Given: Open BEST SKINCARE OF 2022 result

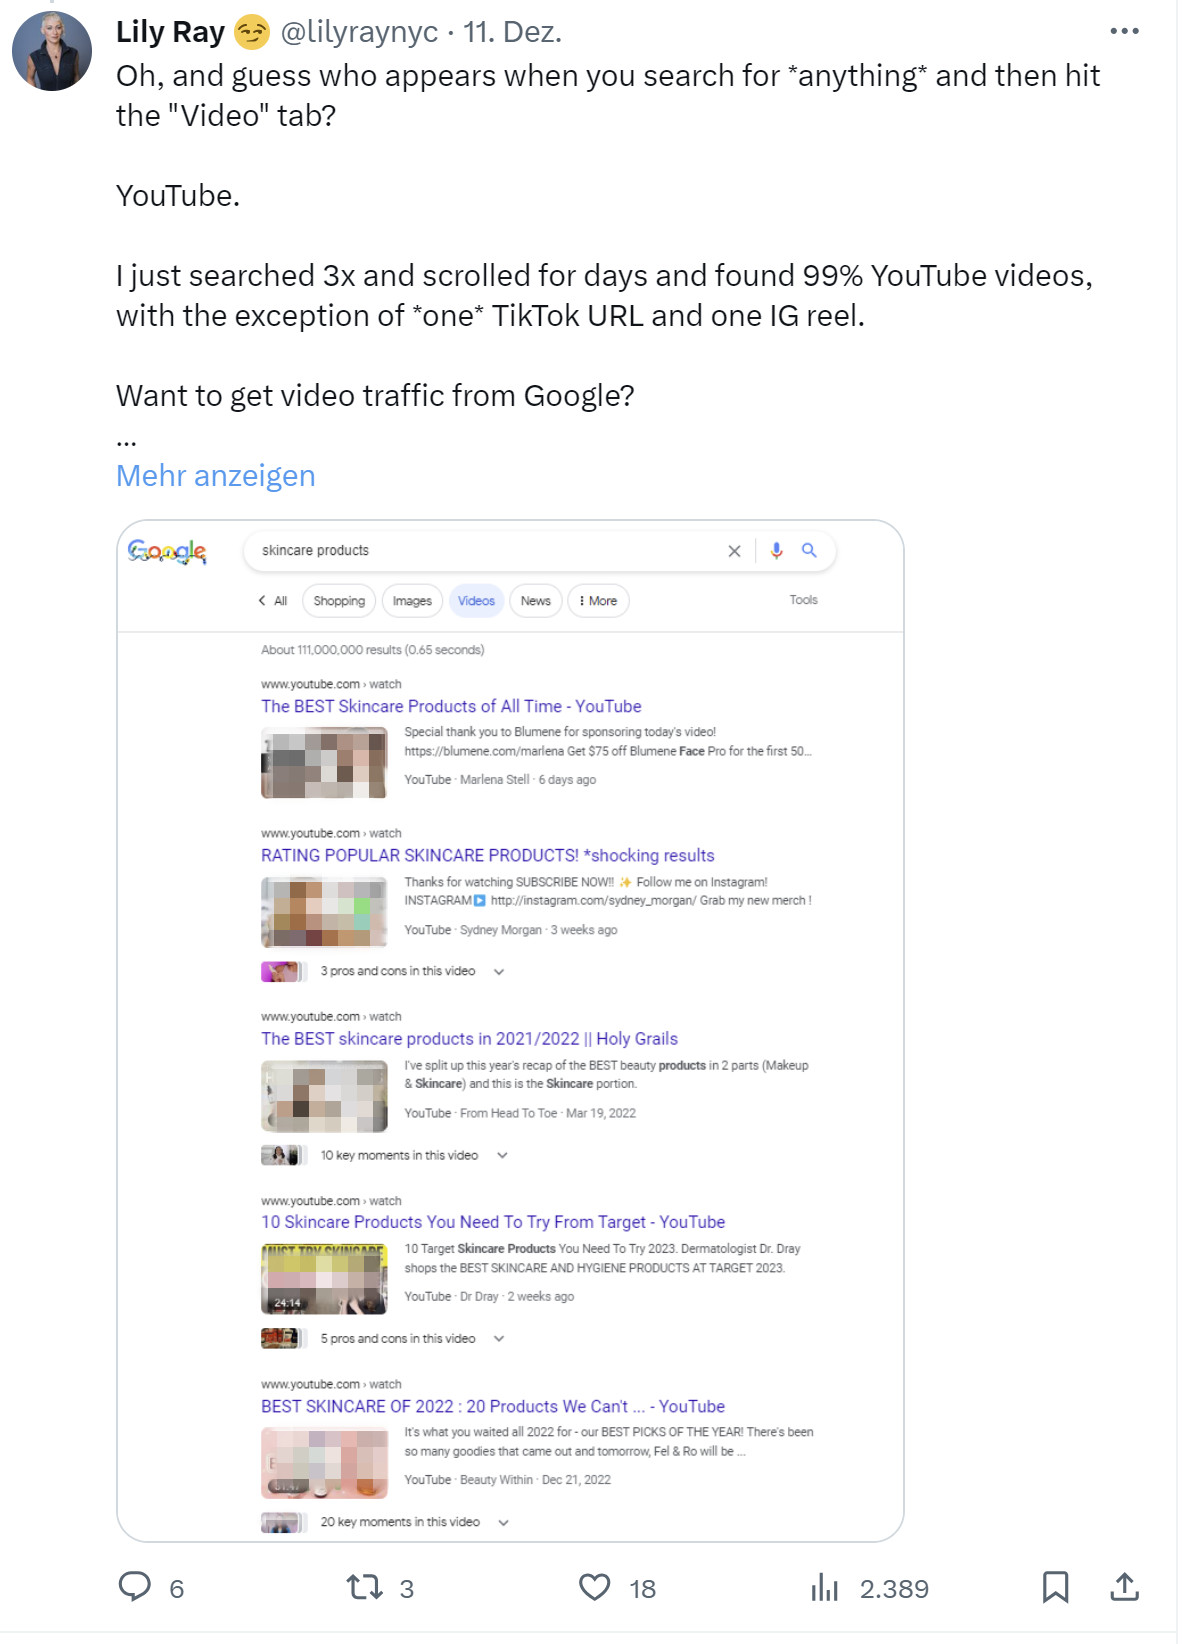Looking at the screenshot, I should [x=493, y=1406].
